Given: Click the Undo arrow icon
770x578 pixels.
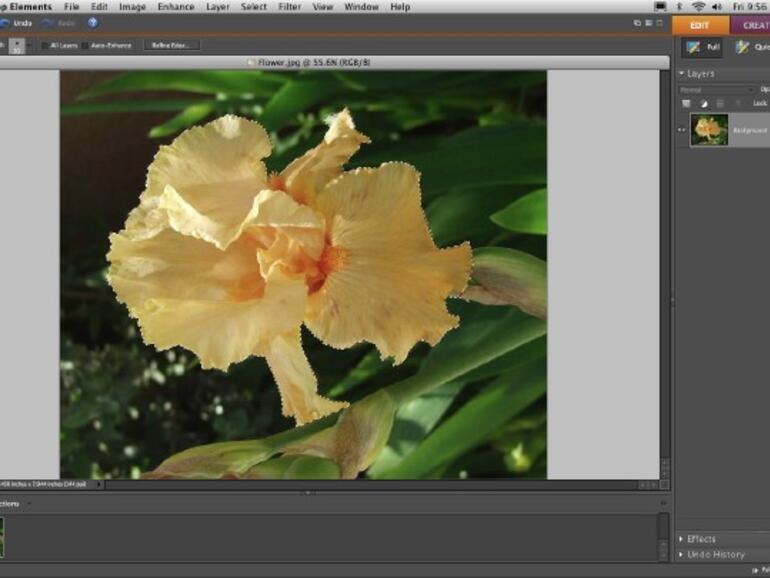Looking at the screenshot, I should click(x=5, y=23).
